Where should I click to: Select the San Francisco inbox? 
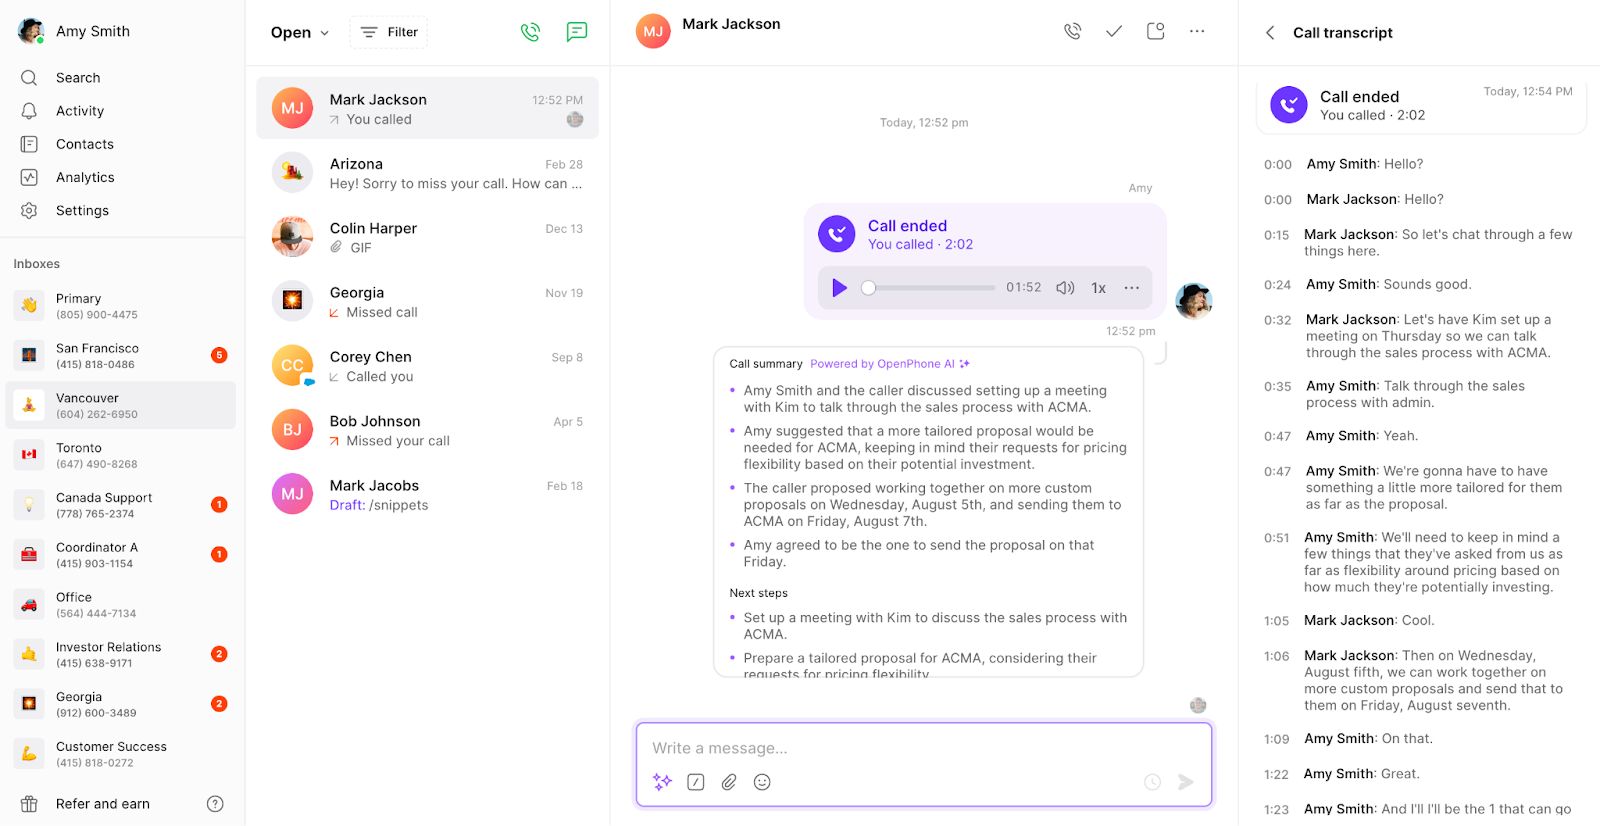pyautogui.click(x=120, y=356)
